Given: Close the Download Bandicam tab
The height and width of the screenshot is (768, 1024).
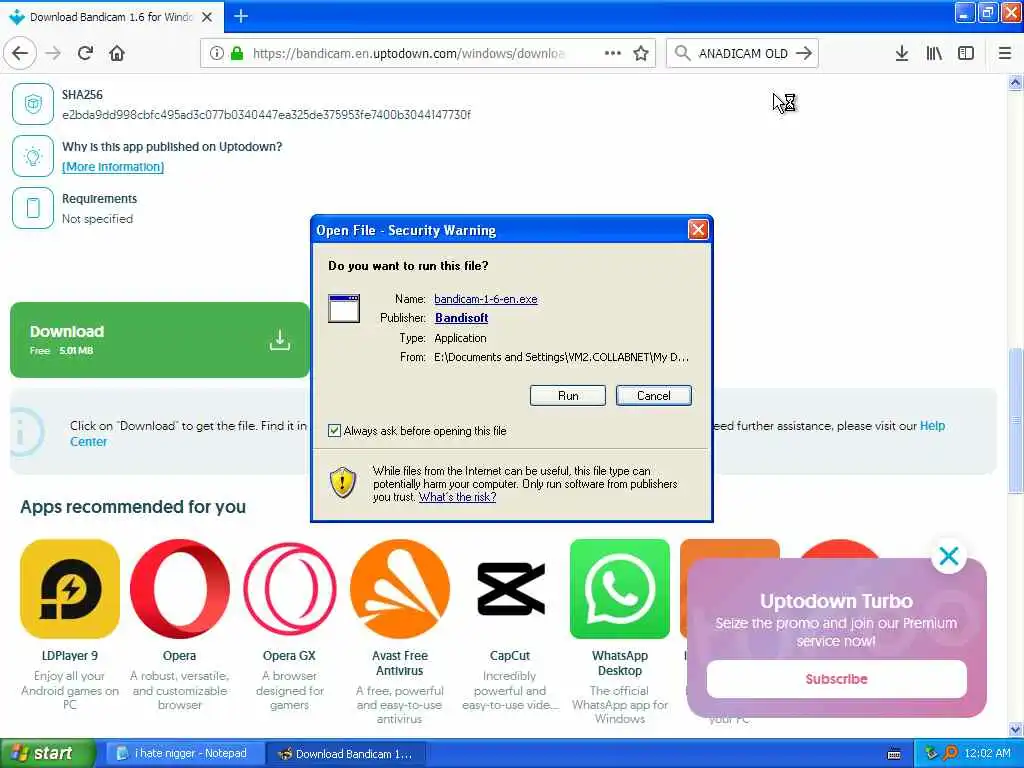Looking at the screenshot, I should coord(207,17).
